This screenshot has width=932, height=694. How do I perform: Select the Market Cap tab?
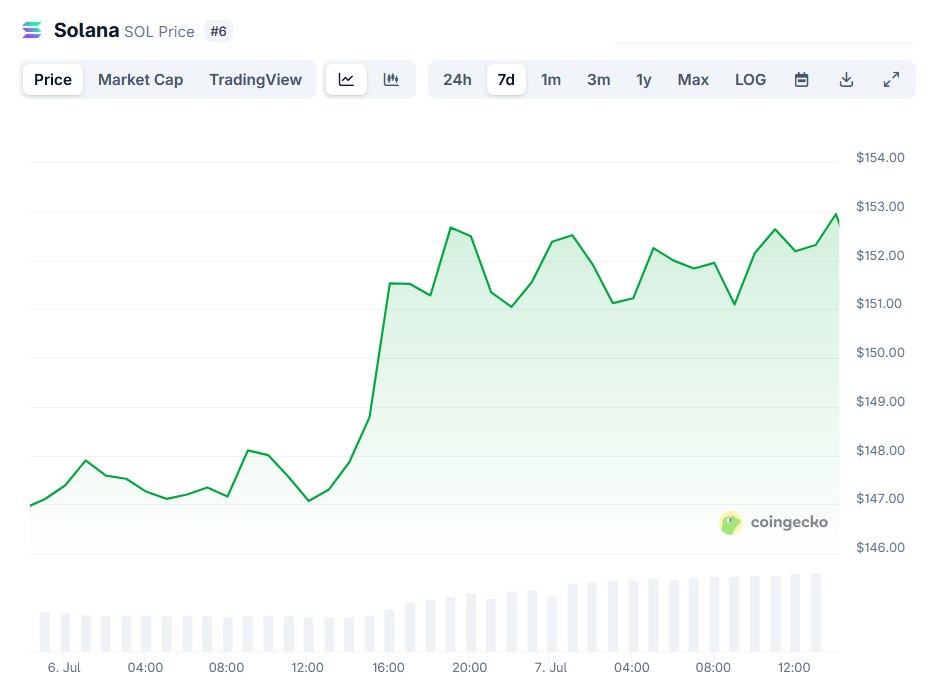140,80
